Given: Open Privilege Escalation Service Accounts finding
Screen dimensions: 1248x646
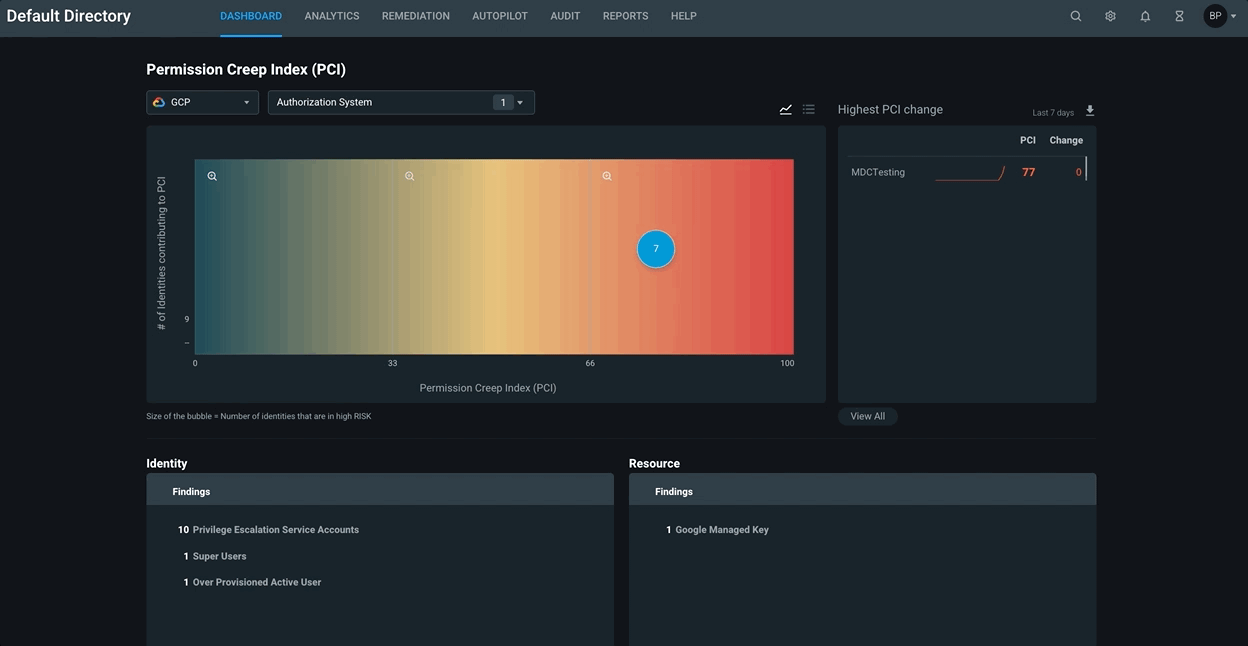Looking at the screenshot, I should (275, 530).
